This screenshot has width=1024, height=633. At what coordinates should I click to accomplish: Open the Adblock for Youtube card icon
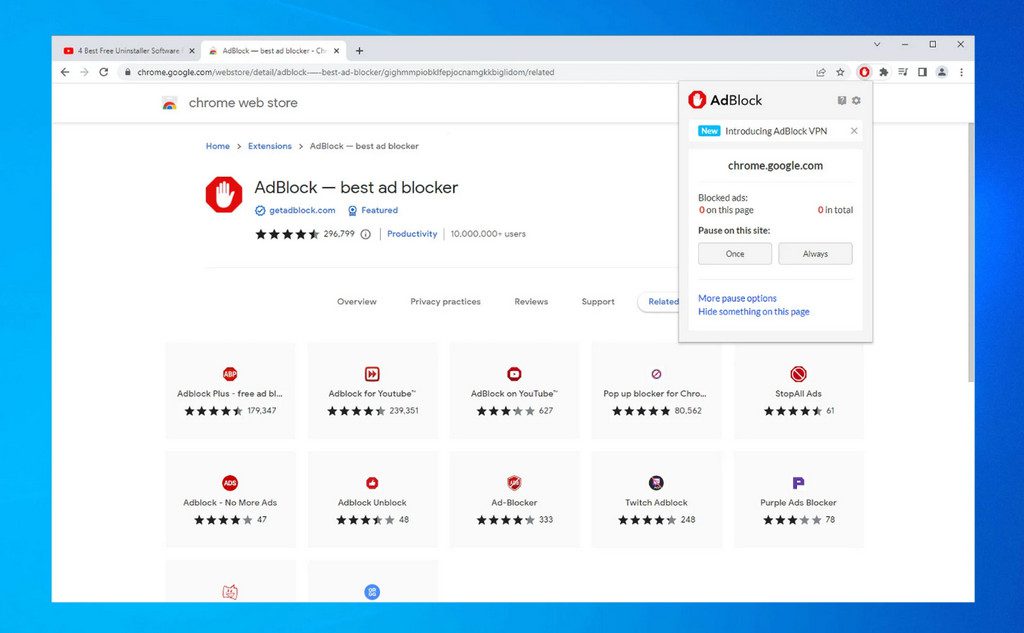[372, 374]
